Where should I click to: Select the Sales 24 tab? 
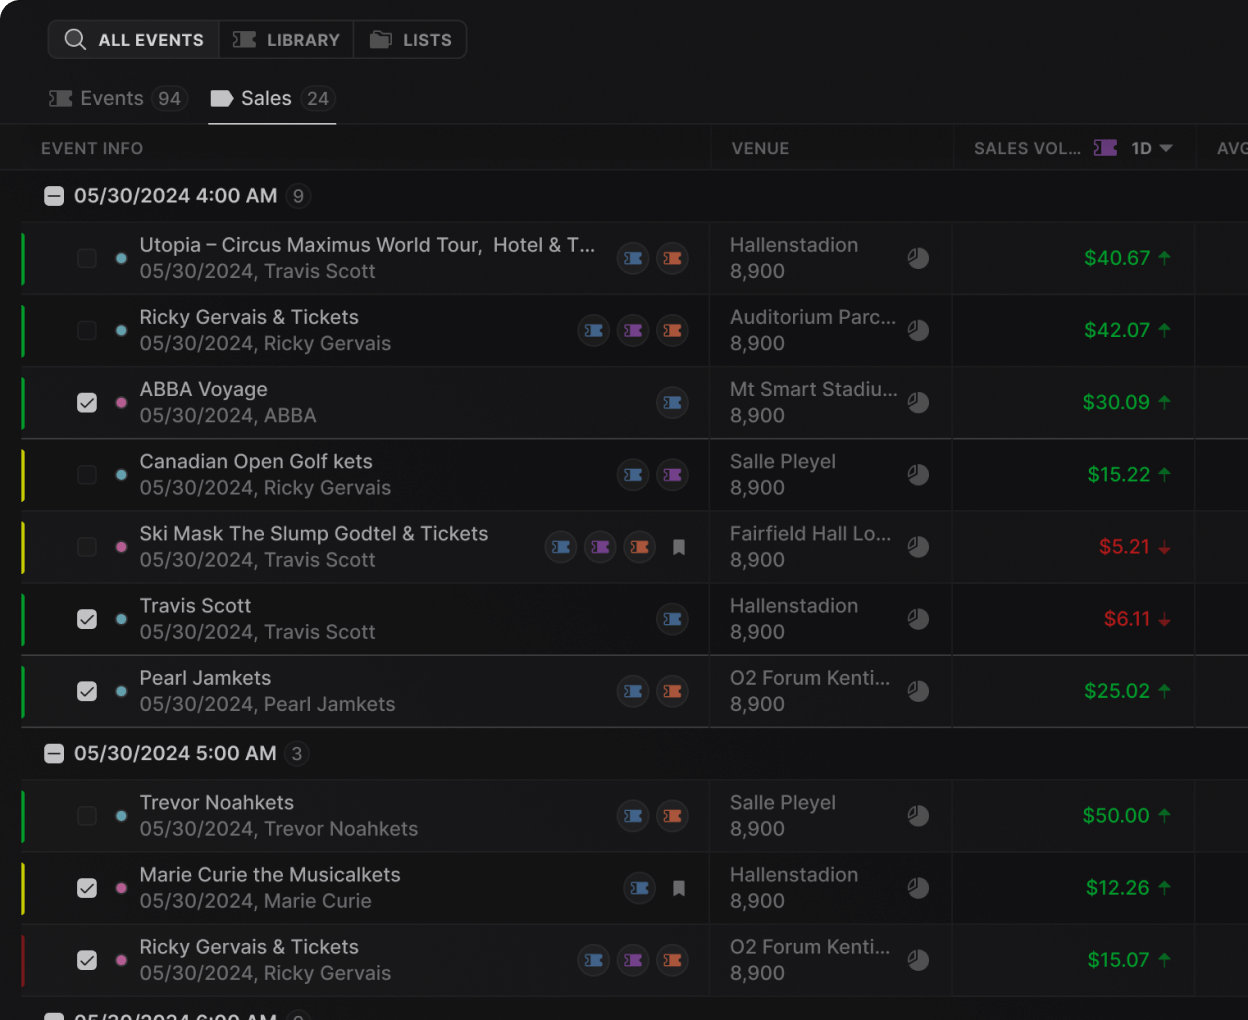pos(272,99)
